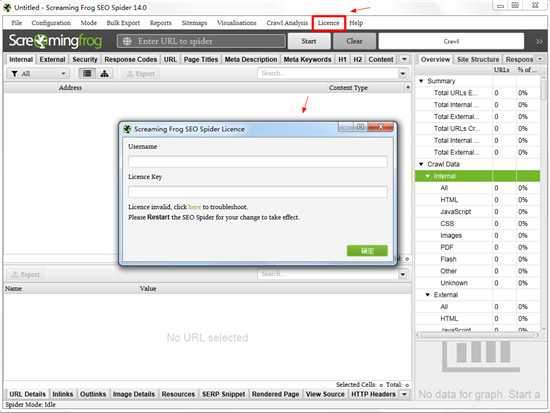Viewport: 550px width, 413px height.
Task: Select the Internal tab
Action: 21,59
